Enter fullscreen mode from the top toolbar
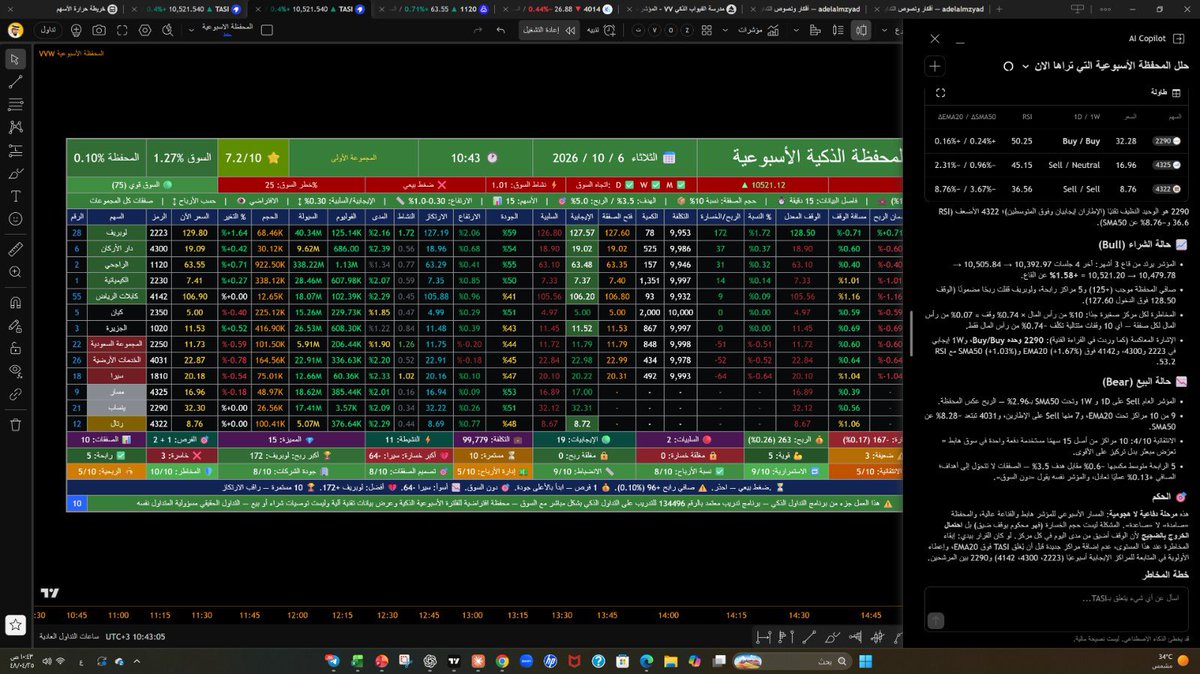Image resolution: width=1200 pixels, height=674 pixels. [122, 30]
